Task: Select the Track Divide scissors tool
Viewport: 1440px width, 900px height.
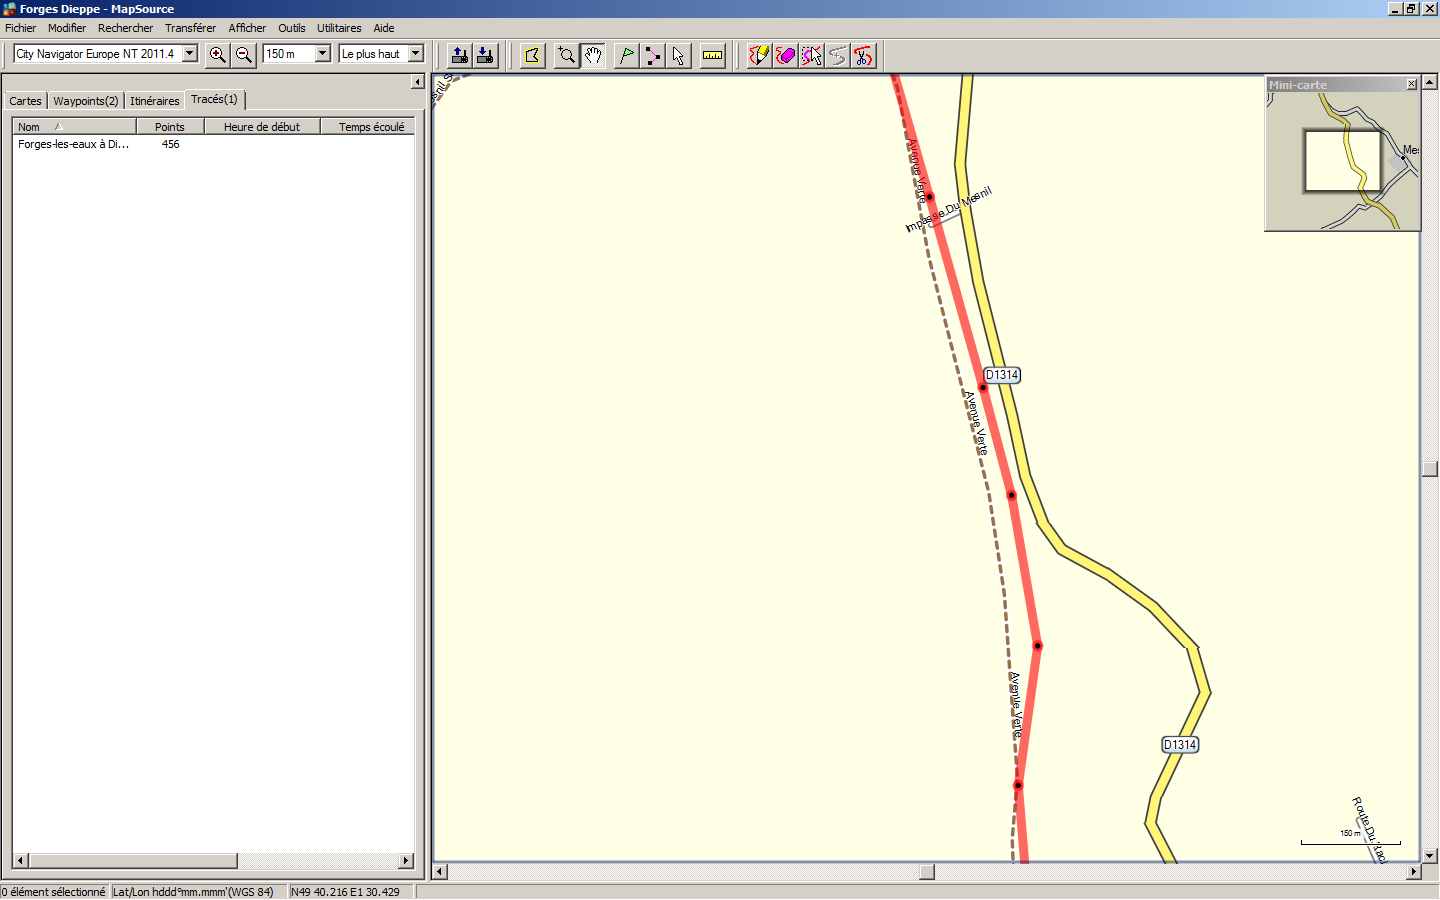Action: coord(863,55)
